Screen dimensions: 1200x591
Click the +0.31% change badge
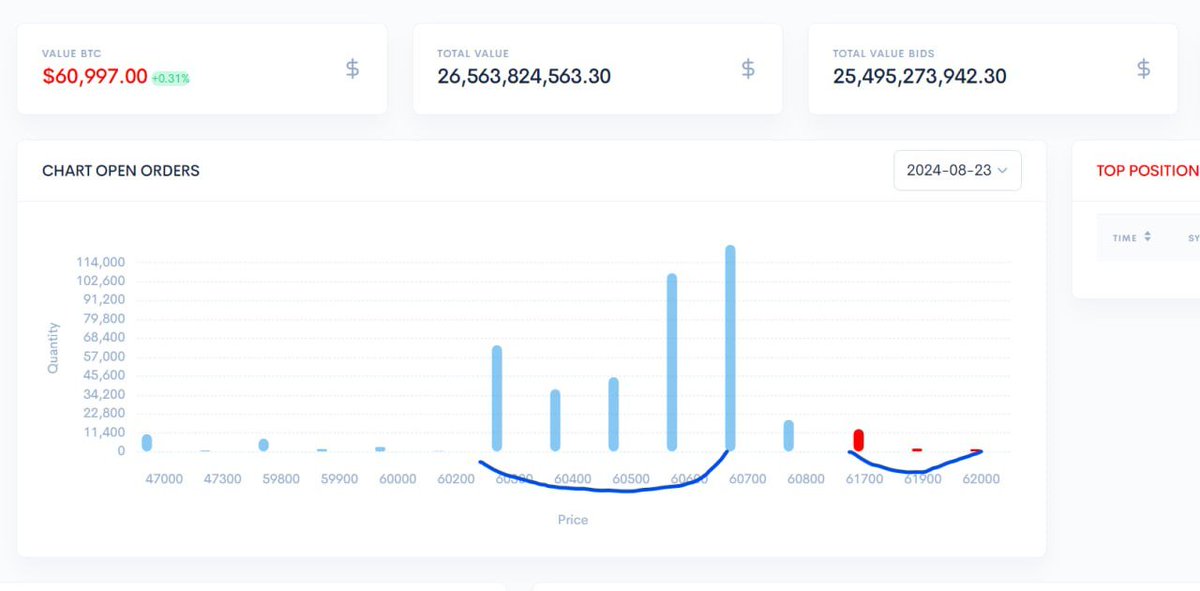pyautogui.click(x=171, y=78)
